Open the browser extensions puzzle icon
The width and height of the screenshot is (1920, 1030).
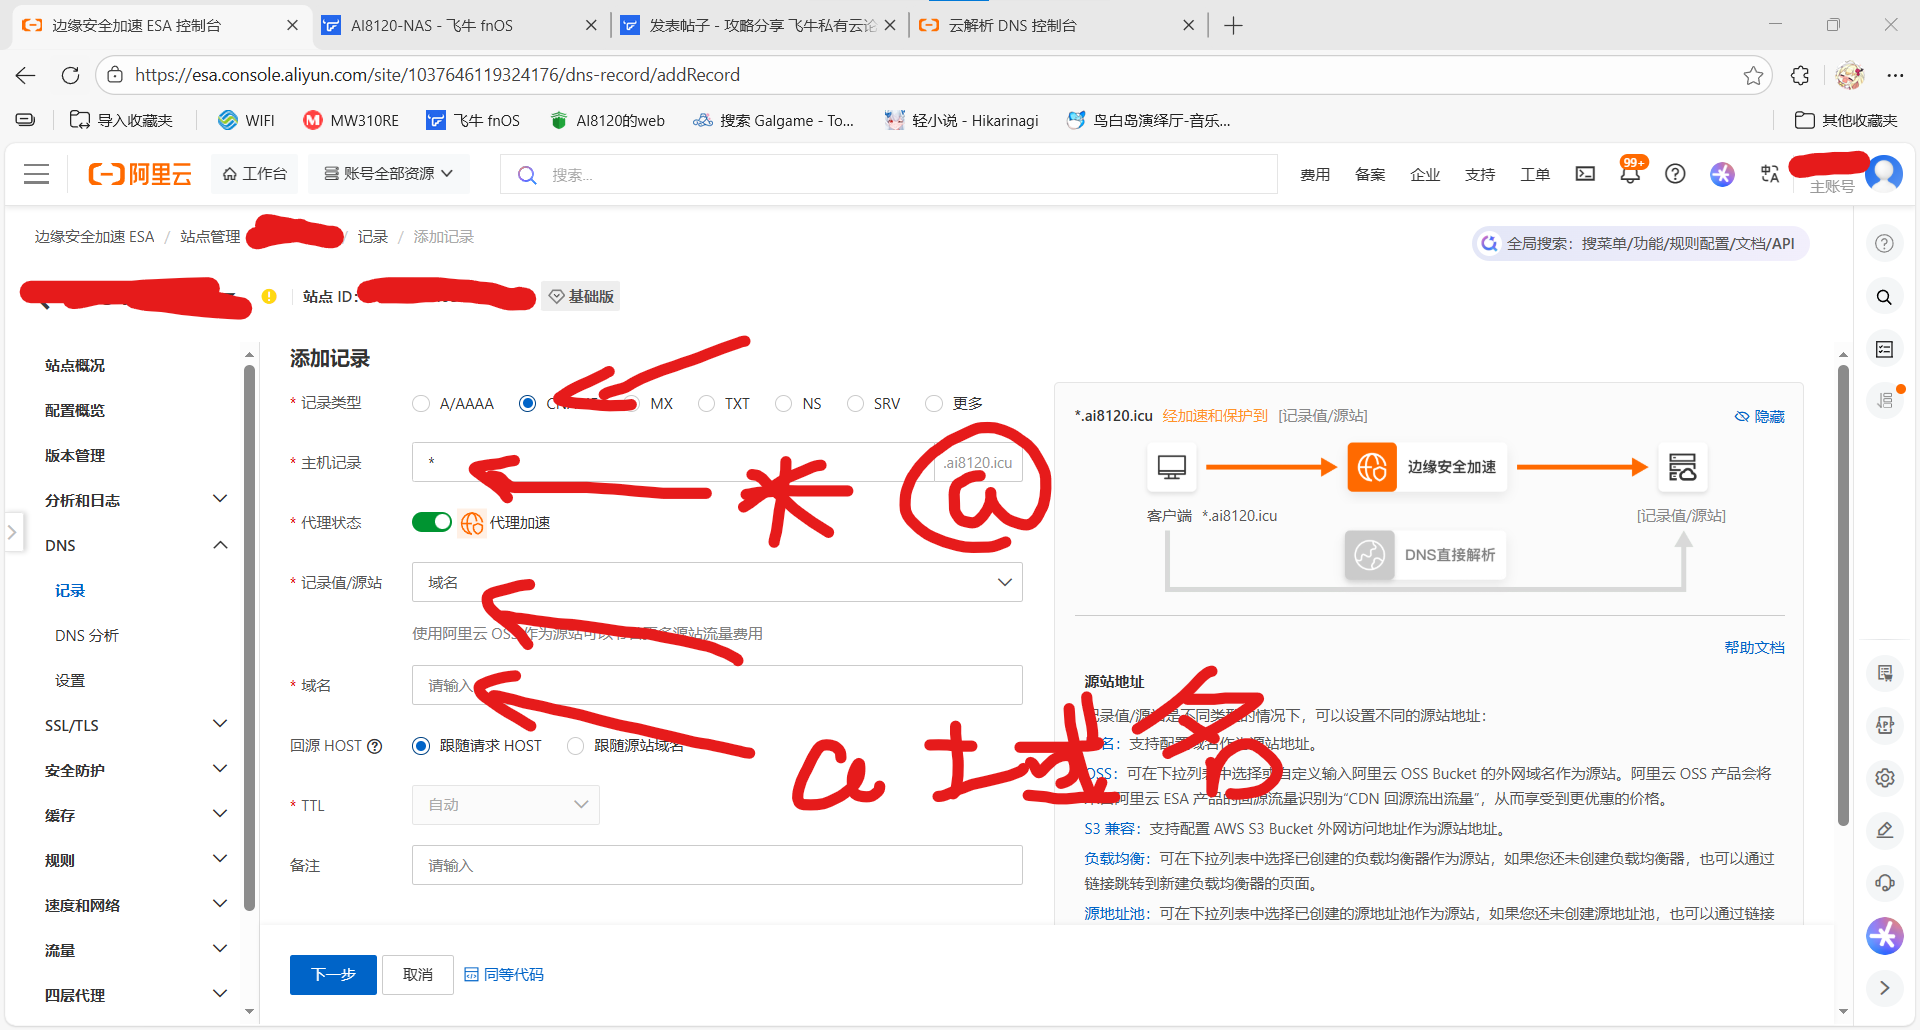click(x=1800, y=75)
